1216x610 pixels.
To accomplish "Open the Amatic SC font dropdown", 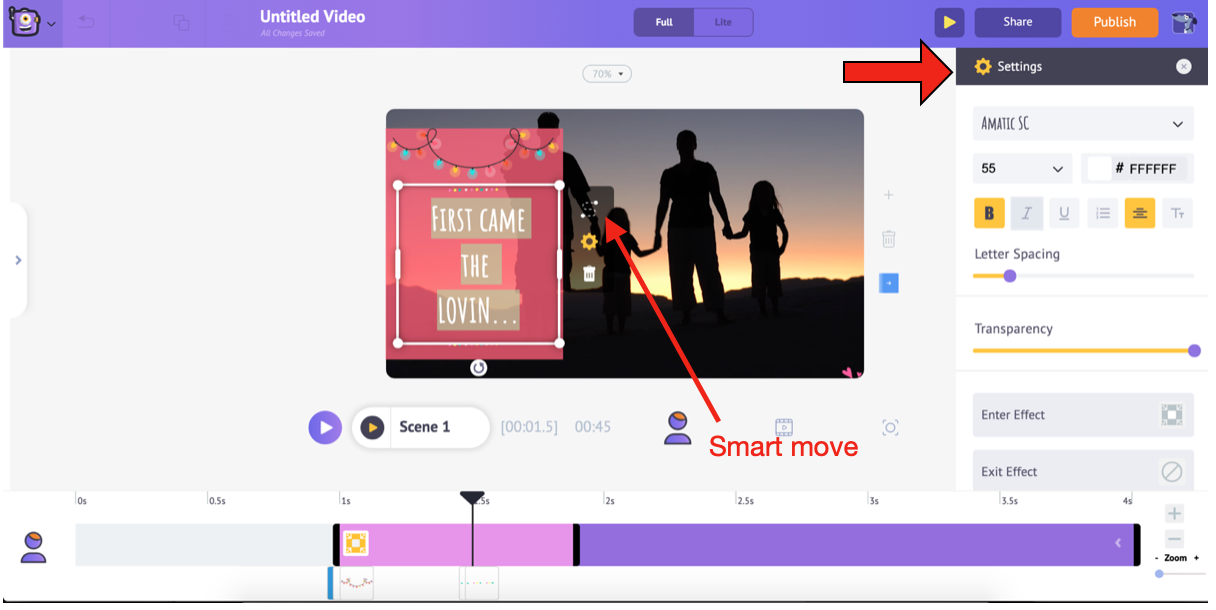I will [1083, 124].
